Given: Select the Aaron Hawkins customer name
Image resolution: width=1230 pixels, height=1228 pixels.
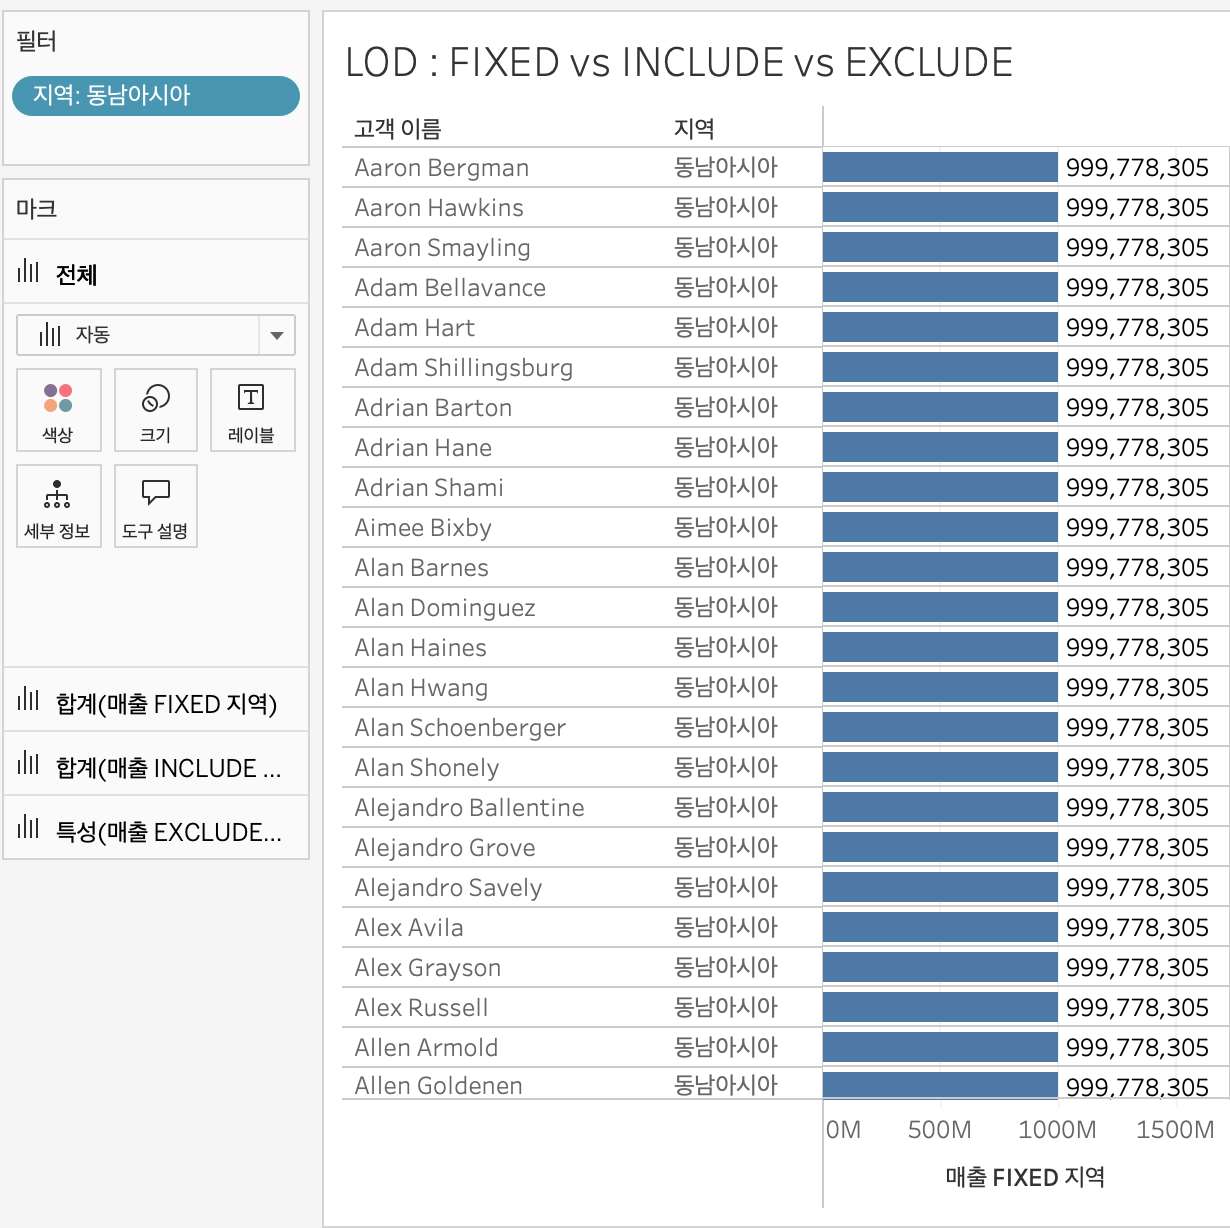Looking at the screenshot, I should [439, 208].
